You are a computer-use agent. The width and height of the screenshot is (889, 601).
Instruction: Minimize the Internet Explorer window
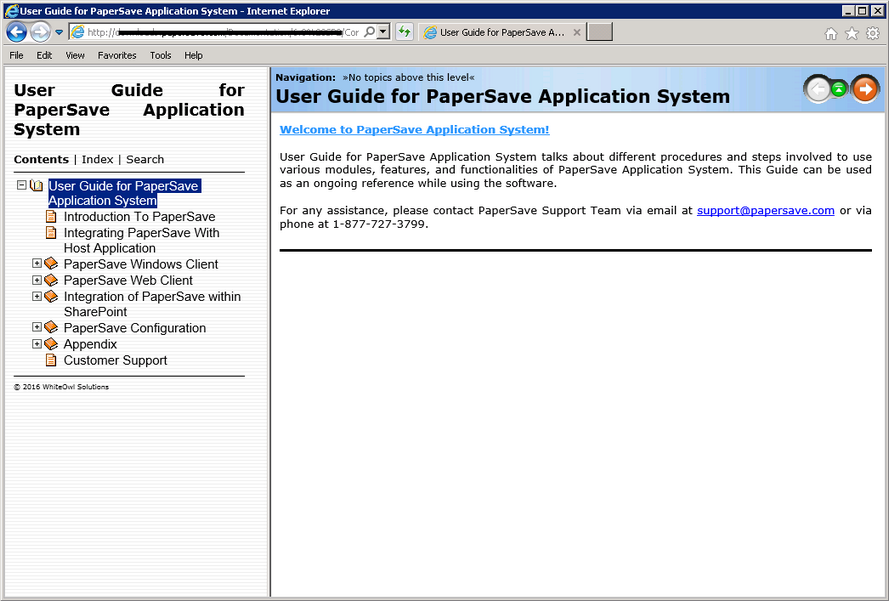pos(848,11)
